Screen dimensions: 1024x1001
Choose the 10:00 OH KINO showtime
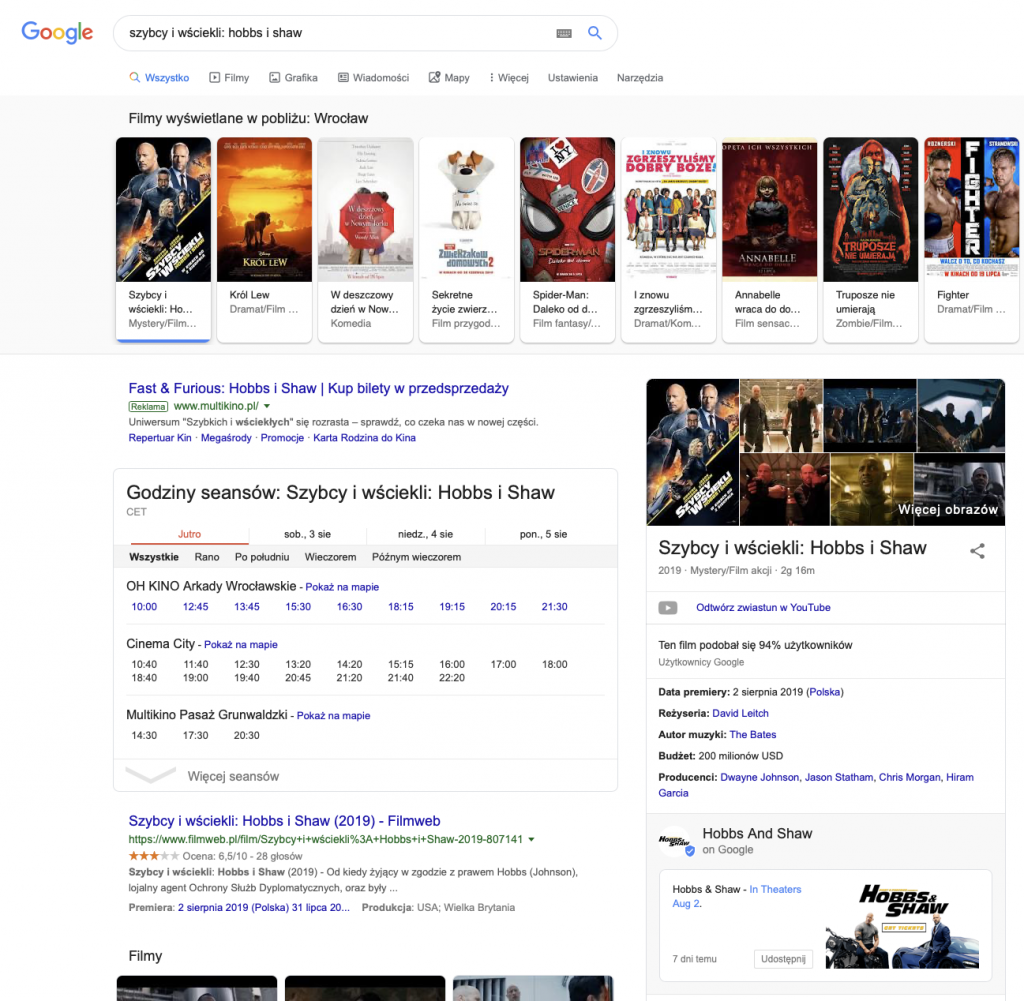coord(144,607)
